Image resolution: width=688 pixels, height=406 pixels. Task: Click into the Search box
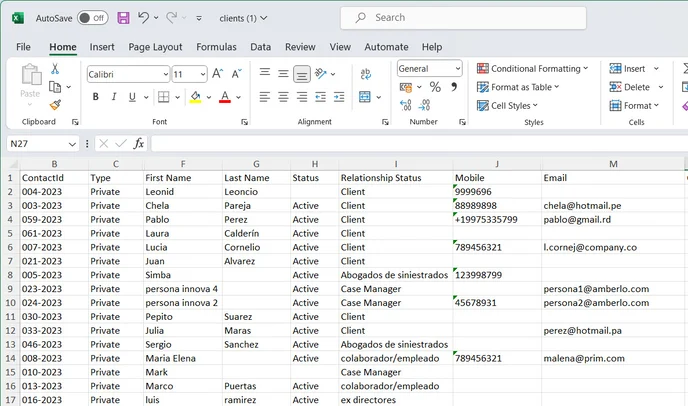click(x=463, y=18)
